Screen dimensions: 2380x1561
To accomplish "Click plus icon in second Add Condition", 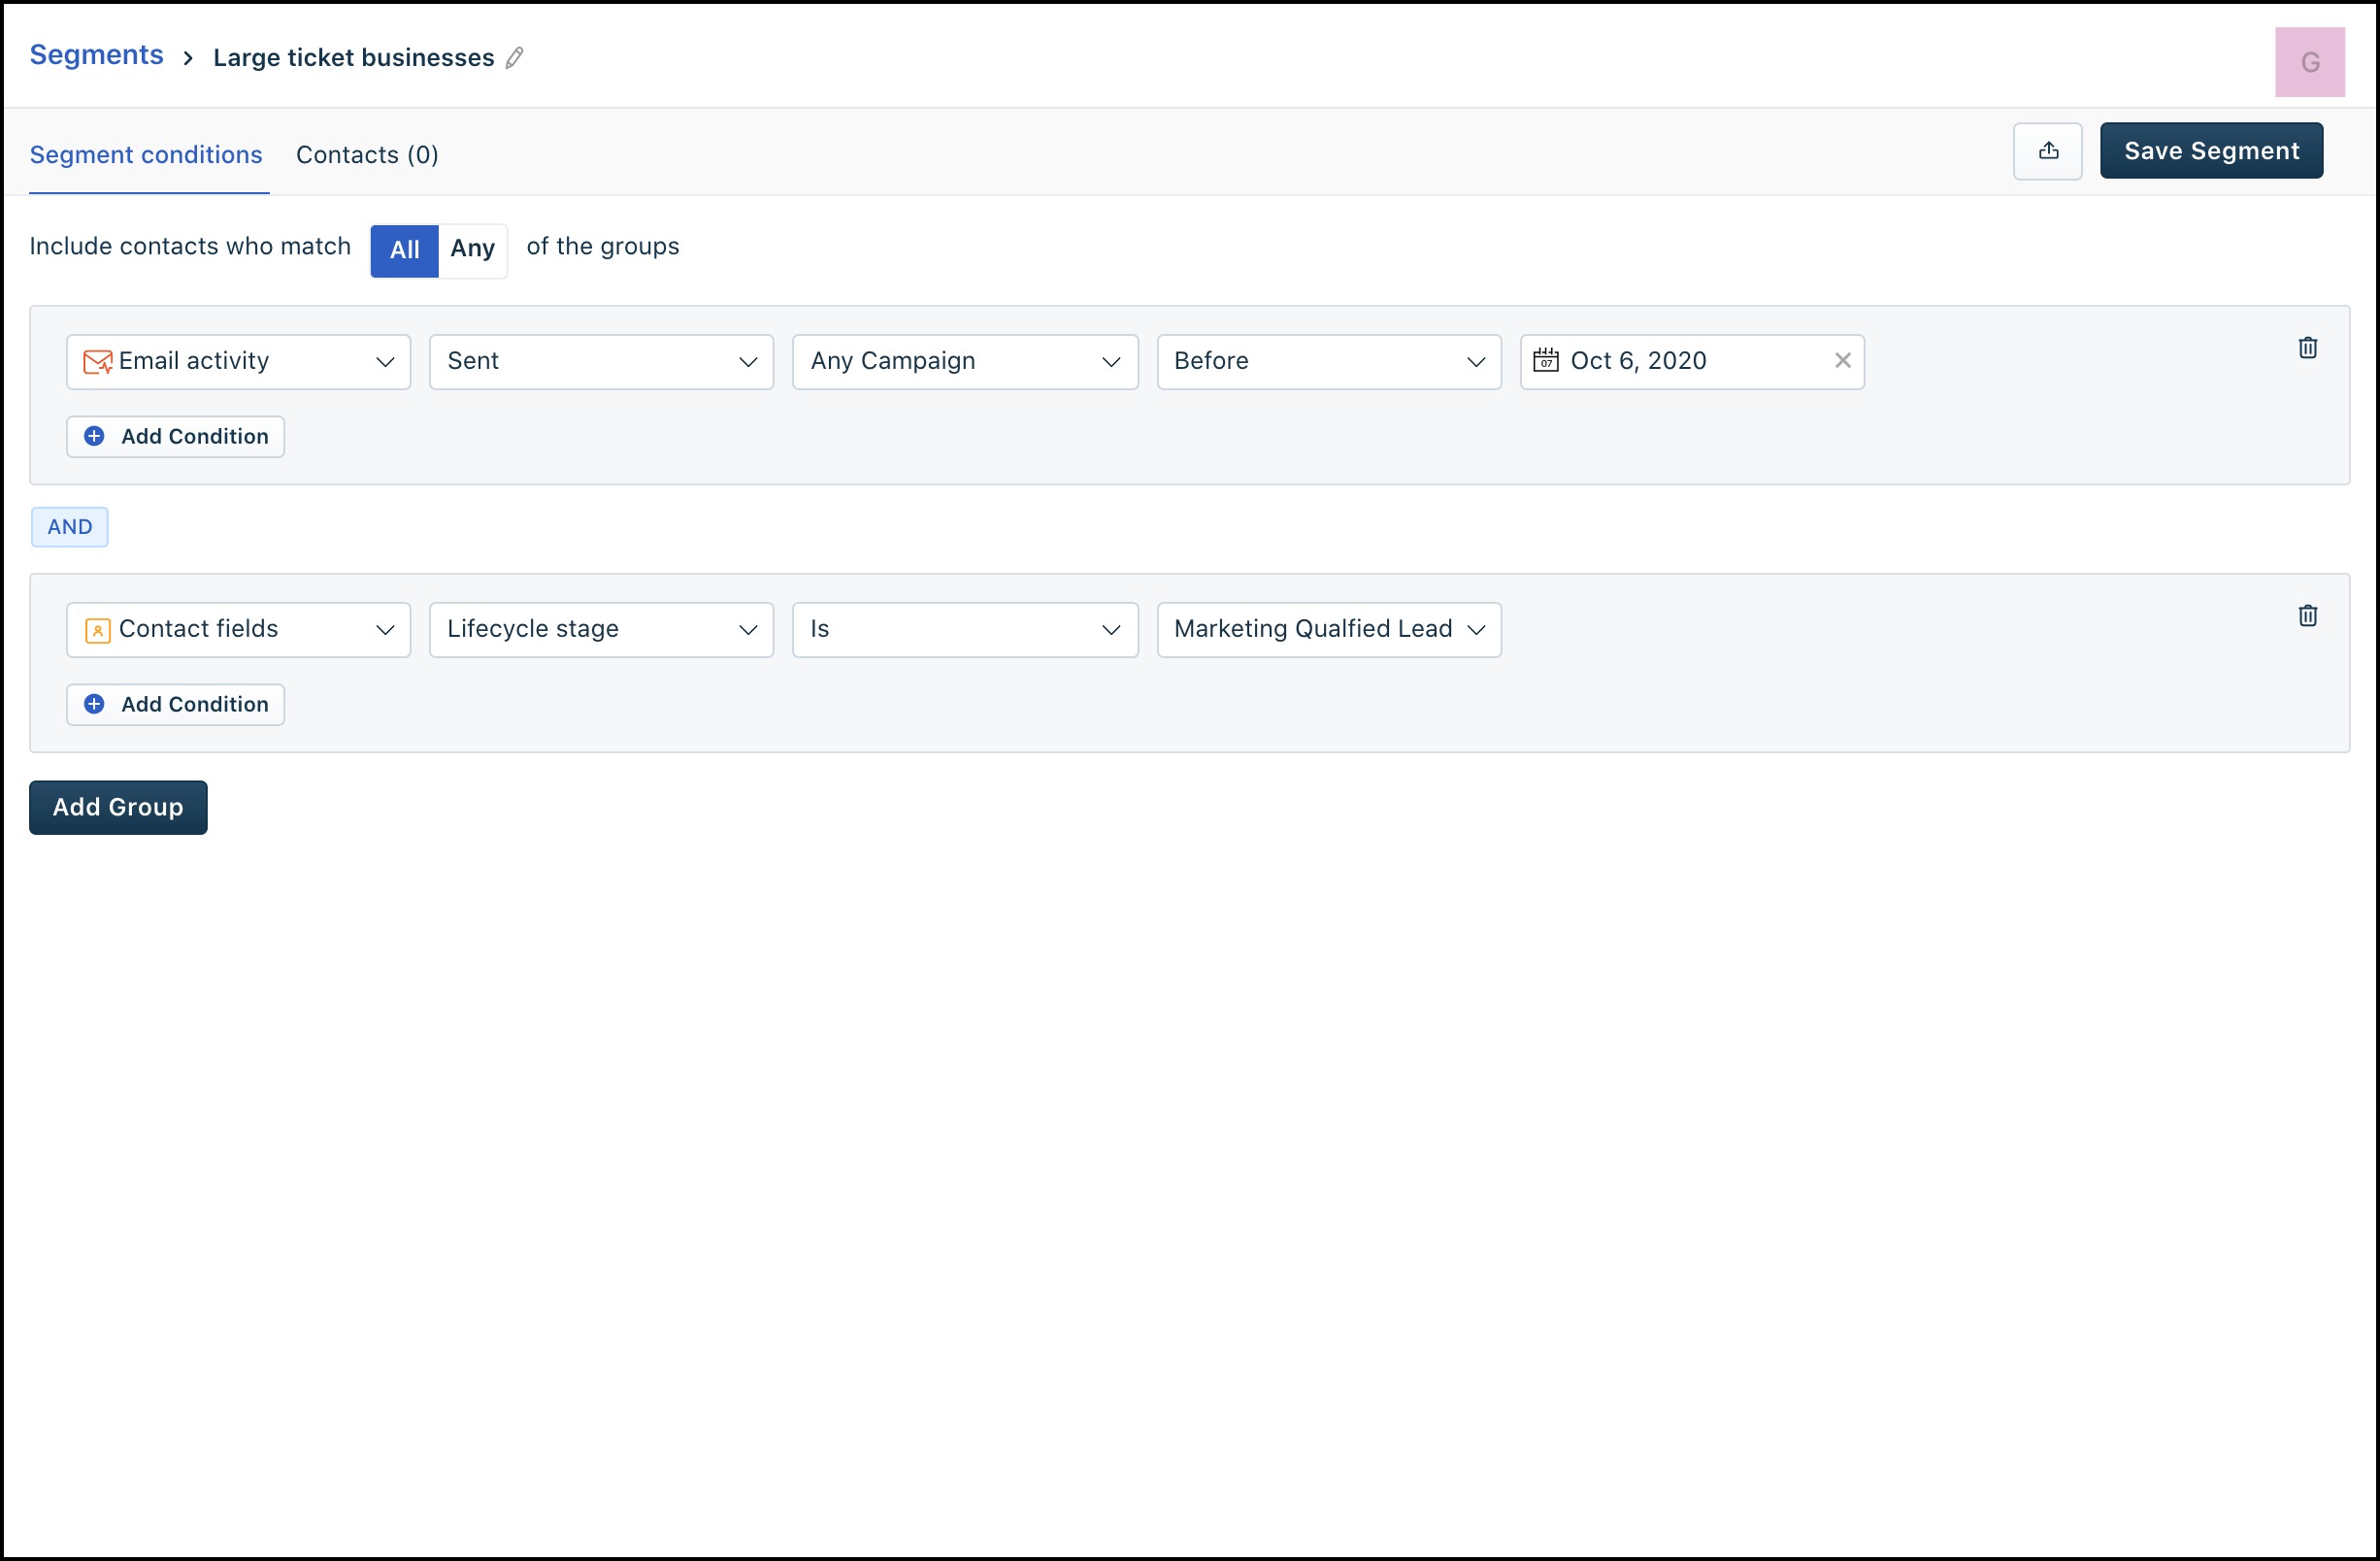I will [x=94, y=705].
